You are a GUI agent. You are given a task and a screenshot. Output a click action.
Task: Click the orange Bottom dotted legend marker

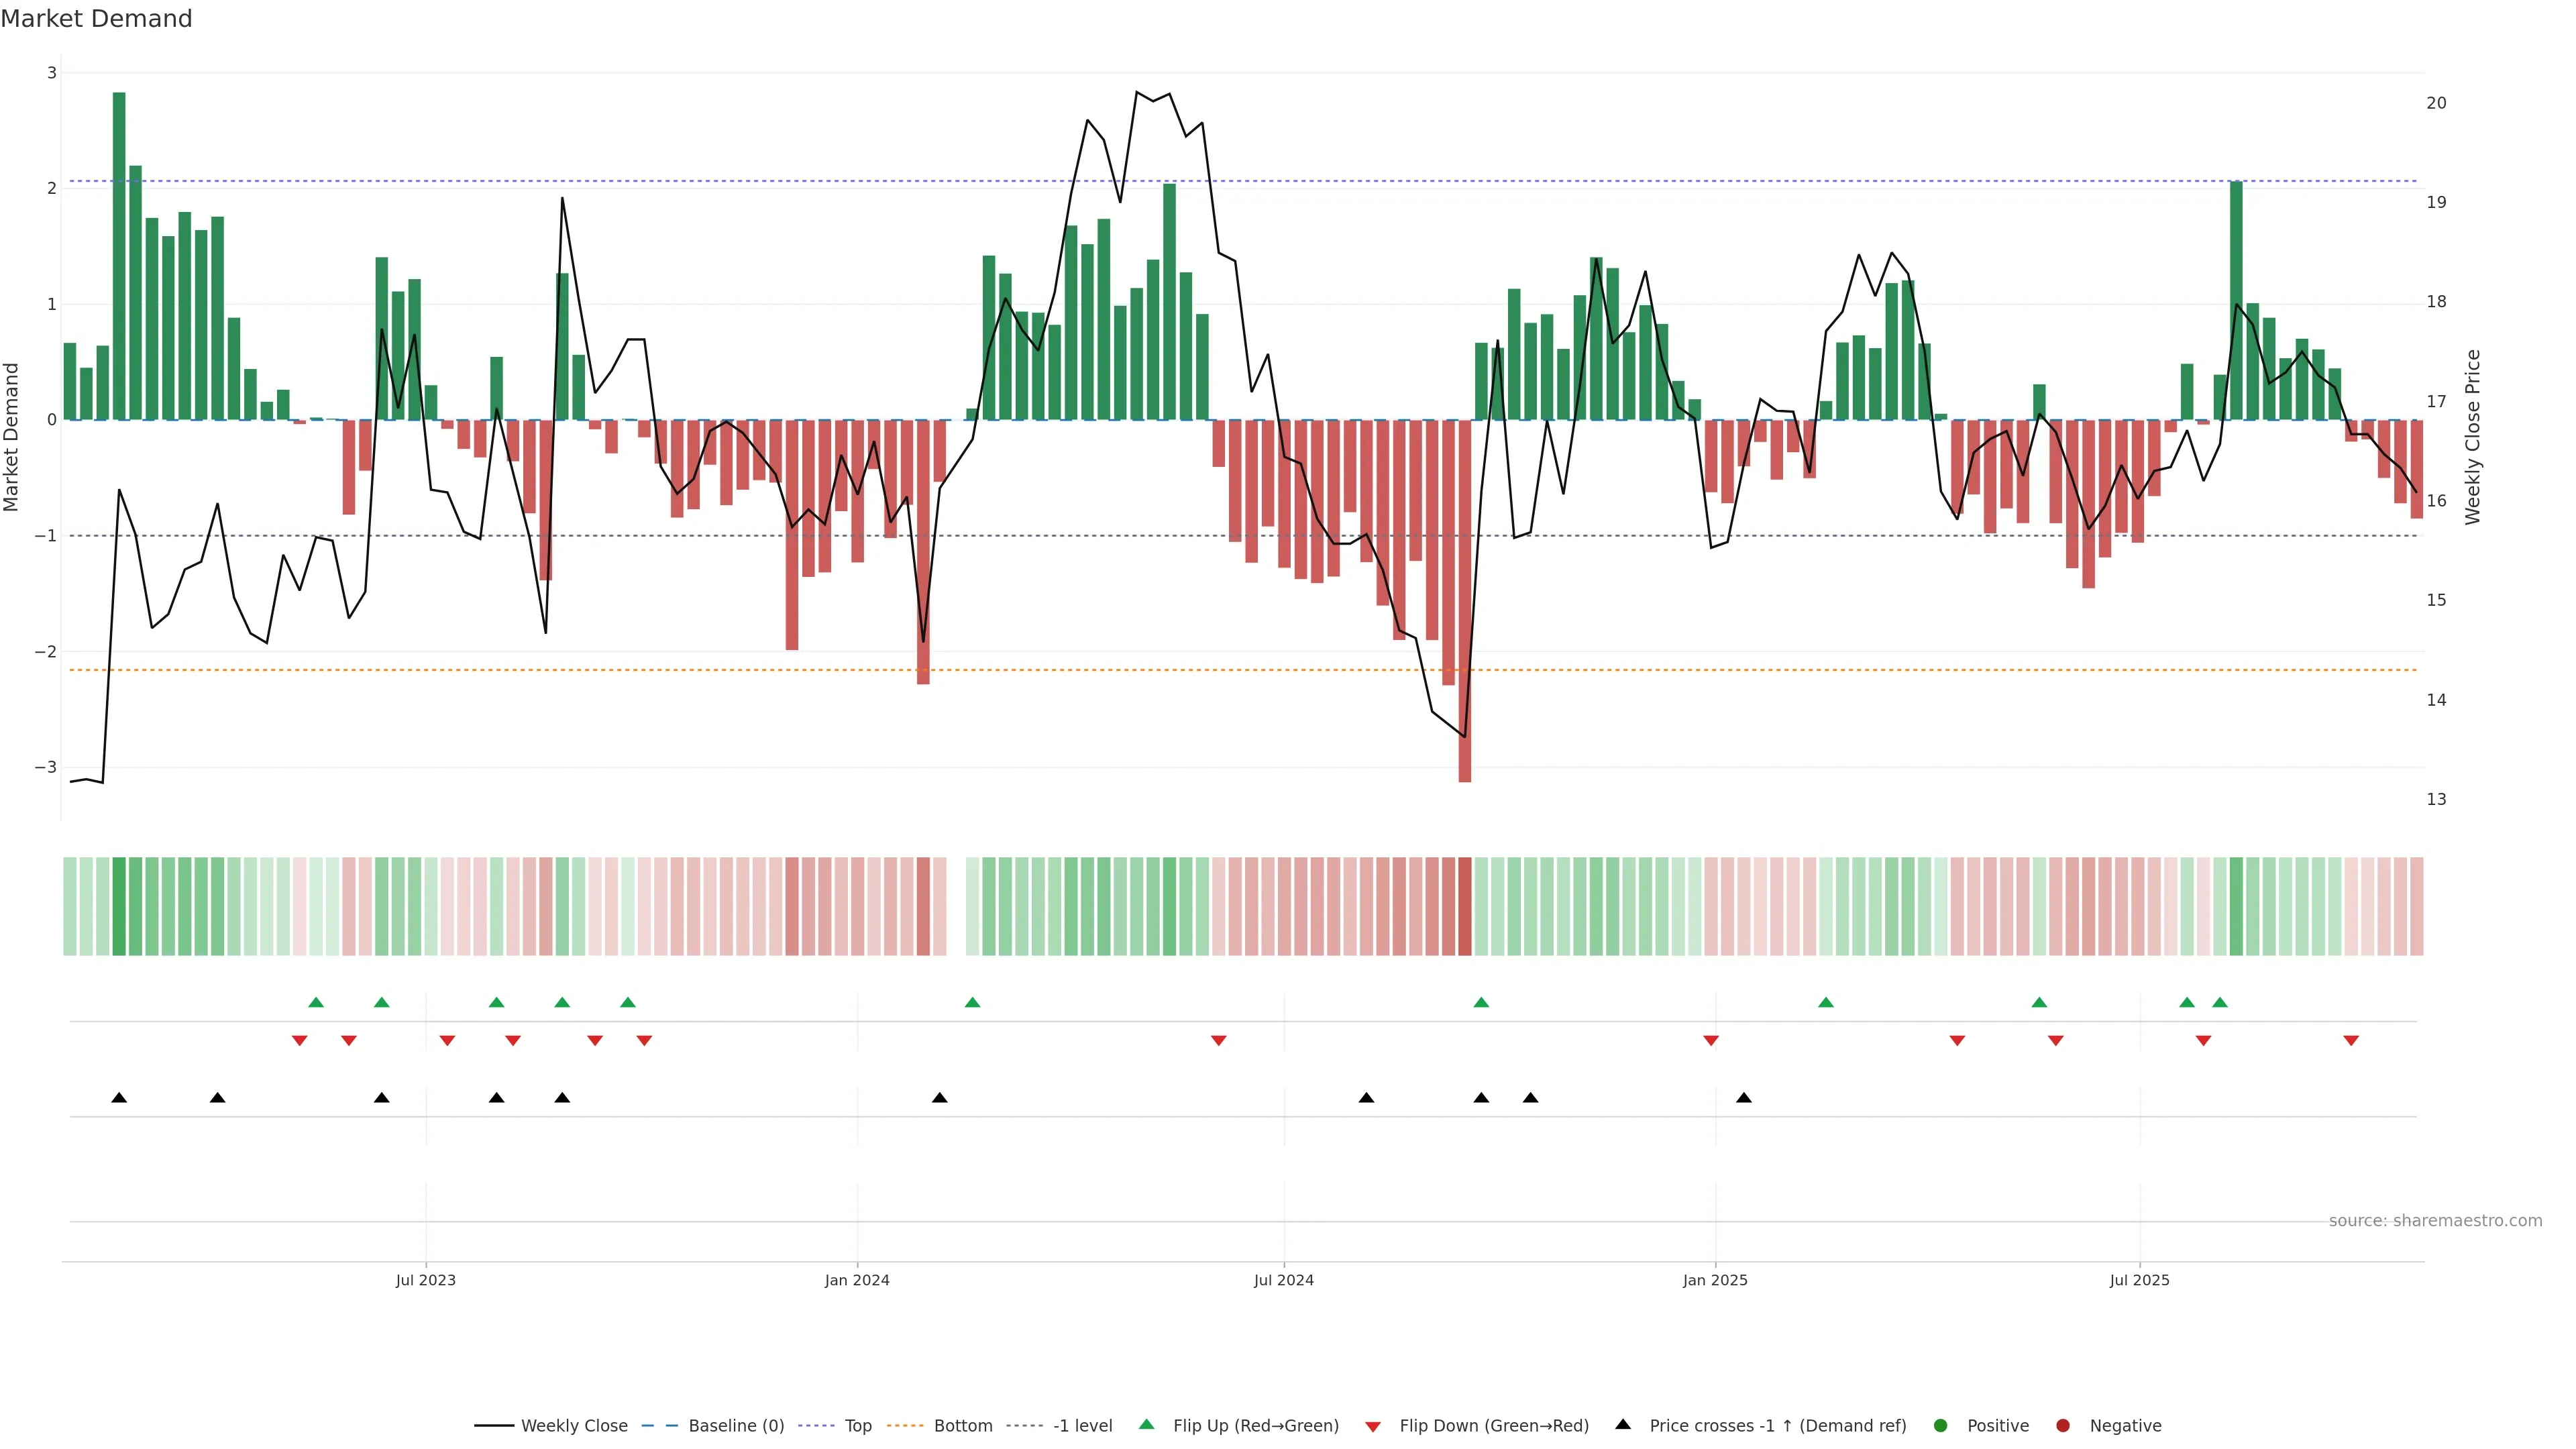(905, 1425)
